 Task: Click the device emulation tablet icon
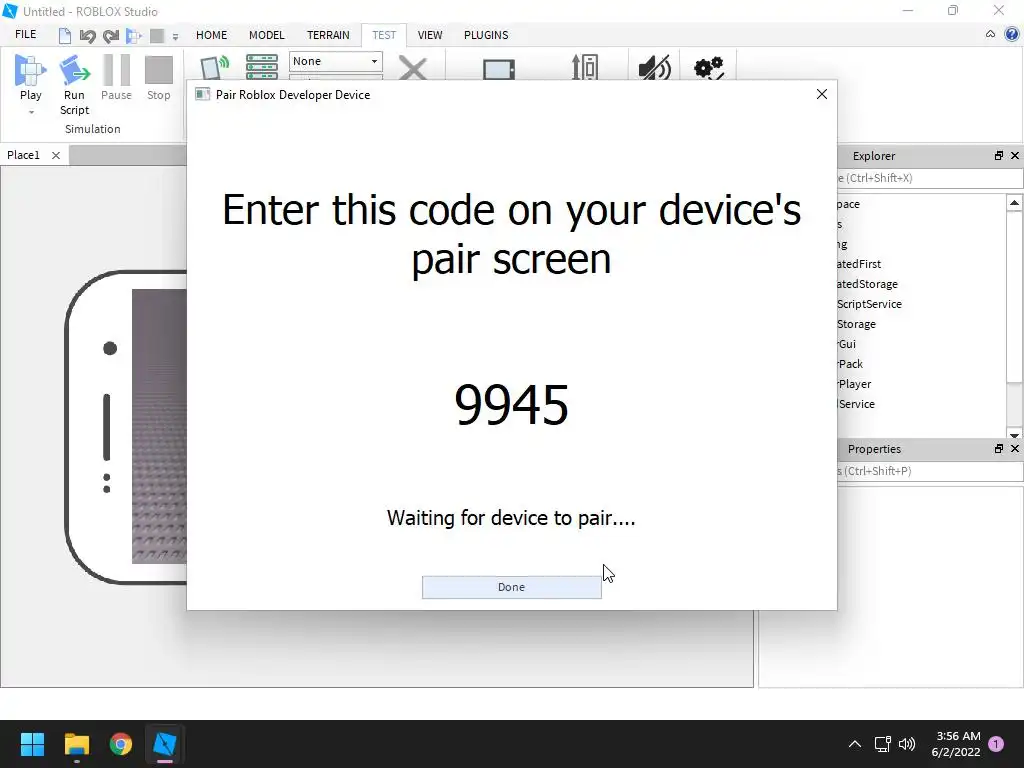tap(499, 69)
